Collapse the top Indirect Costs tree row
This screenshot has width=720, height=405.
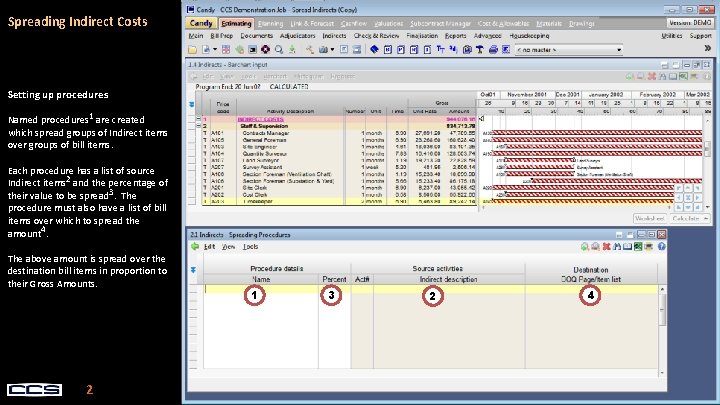(x=198, y=118)
